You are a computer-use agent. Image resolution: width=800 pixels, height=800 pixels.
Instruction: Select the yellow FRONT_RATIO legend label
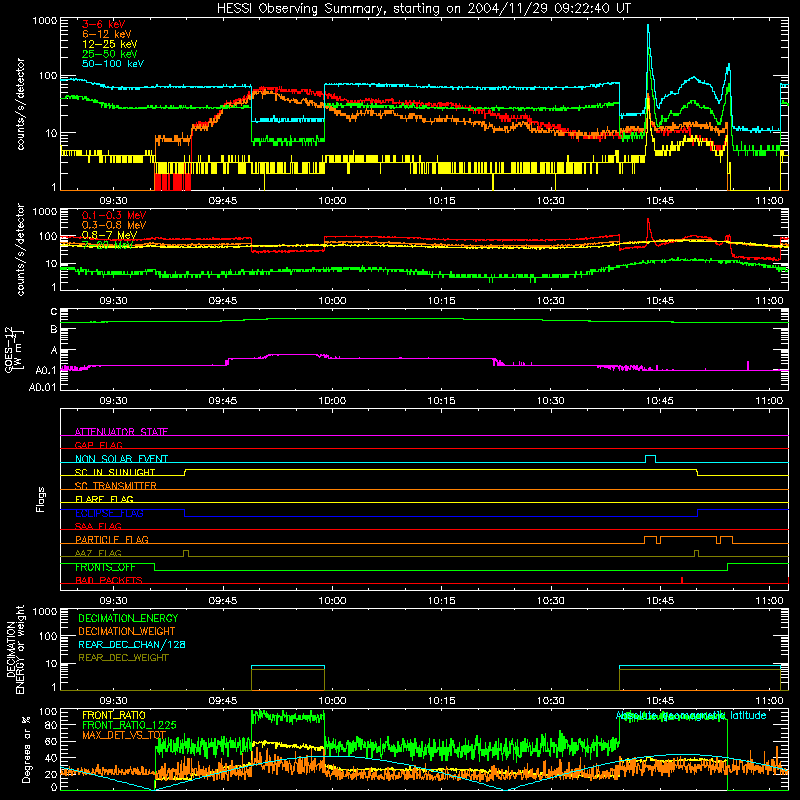(114, 715)
